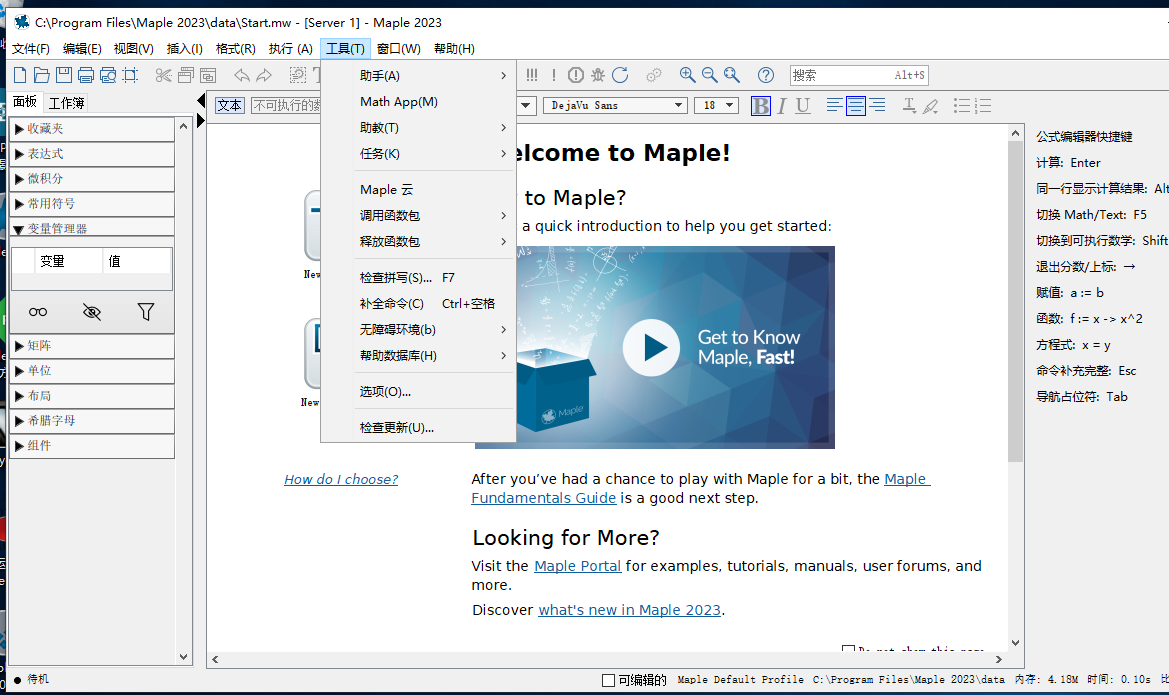Open what's new in Maple 2023 link
Screen dimensions: 1169x695
click(630, 610)
